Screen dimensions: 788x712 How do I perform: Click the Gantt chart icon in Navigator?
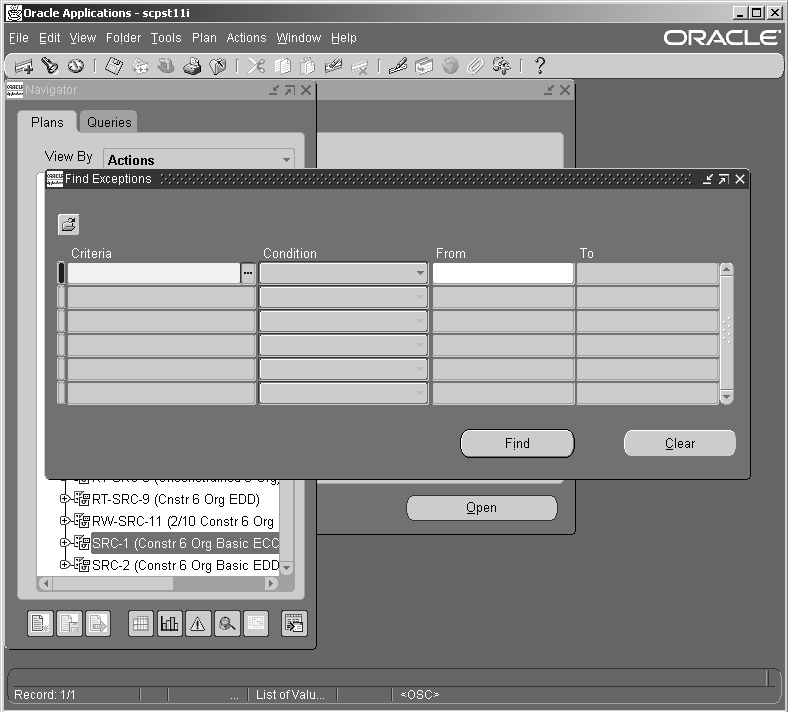click(x=256, y=624)
